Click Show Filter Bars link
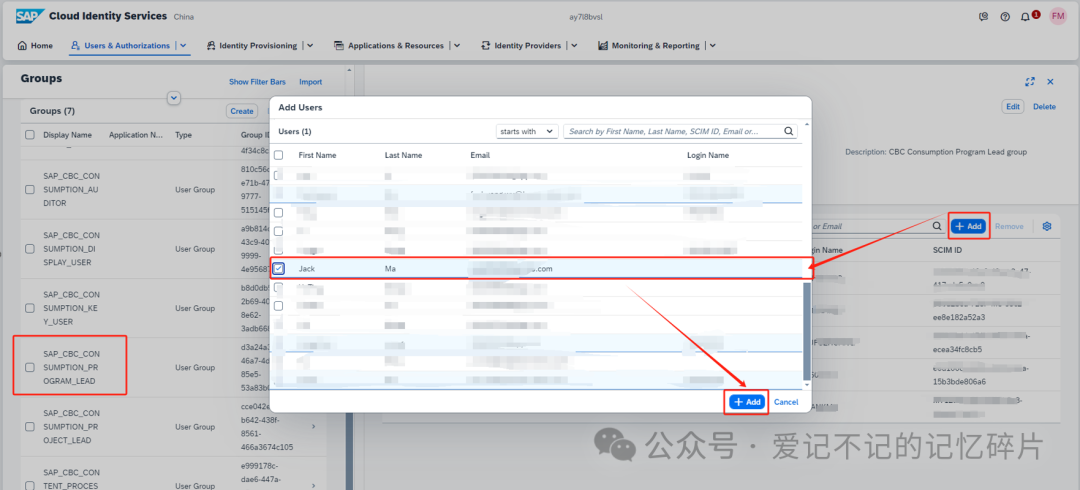The width and height of the screenshot is (1080, 490). (257, 82)
